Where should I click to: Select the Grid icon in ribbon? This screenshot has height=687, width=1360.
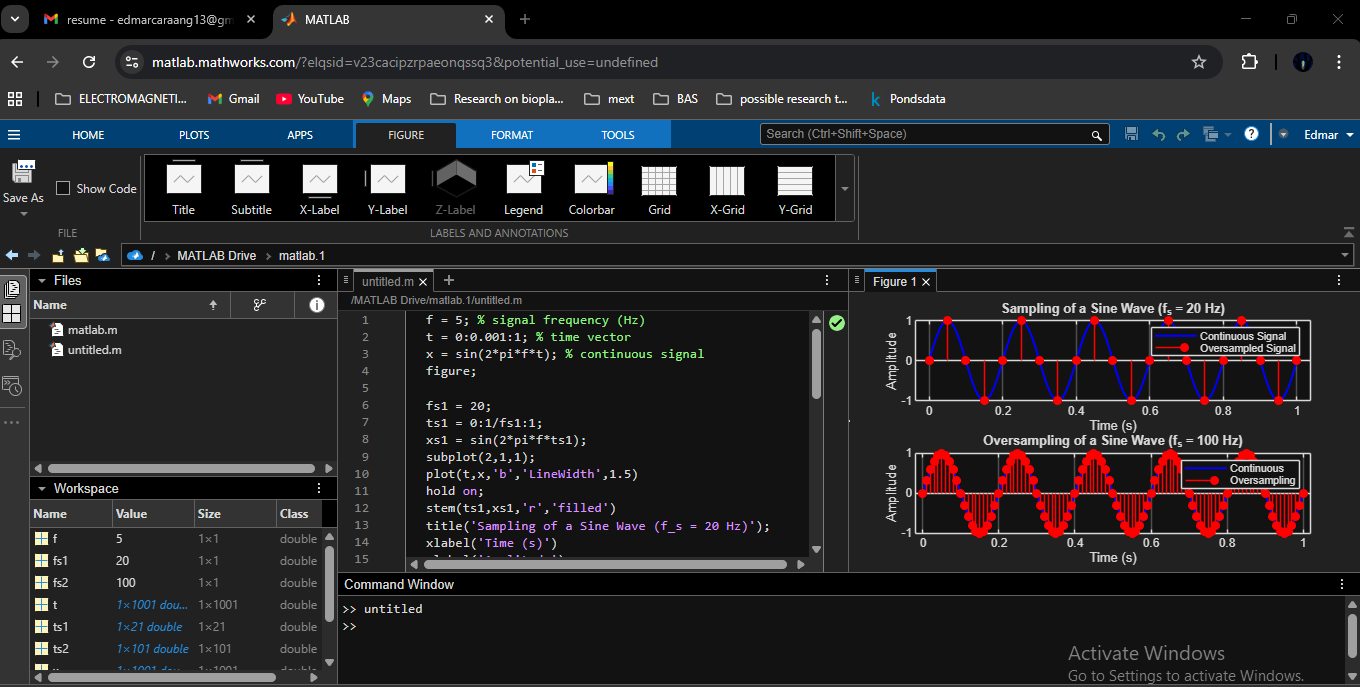(659, 188)
